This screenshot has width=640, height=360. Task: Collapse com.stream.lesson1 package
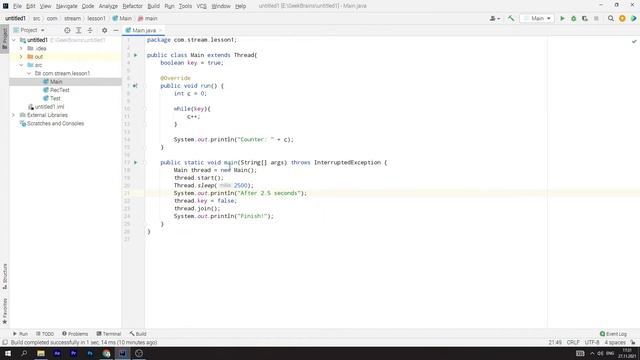[x=29, y=73]
